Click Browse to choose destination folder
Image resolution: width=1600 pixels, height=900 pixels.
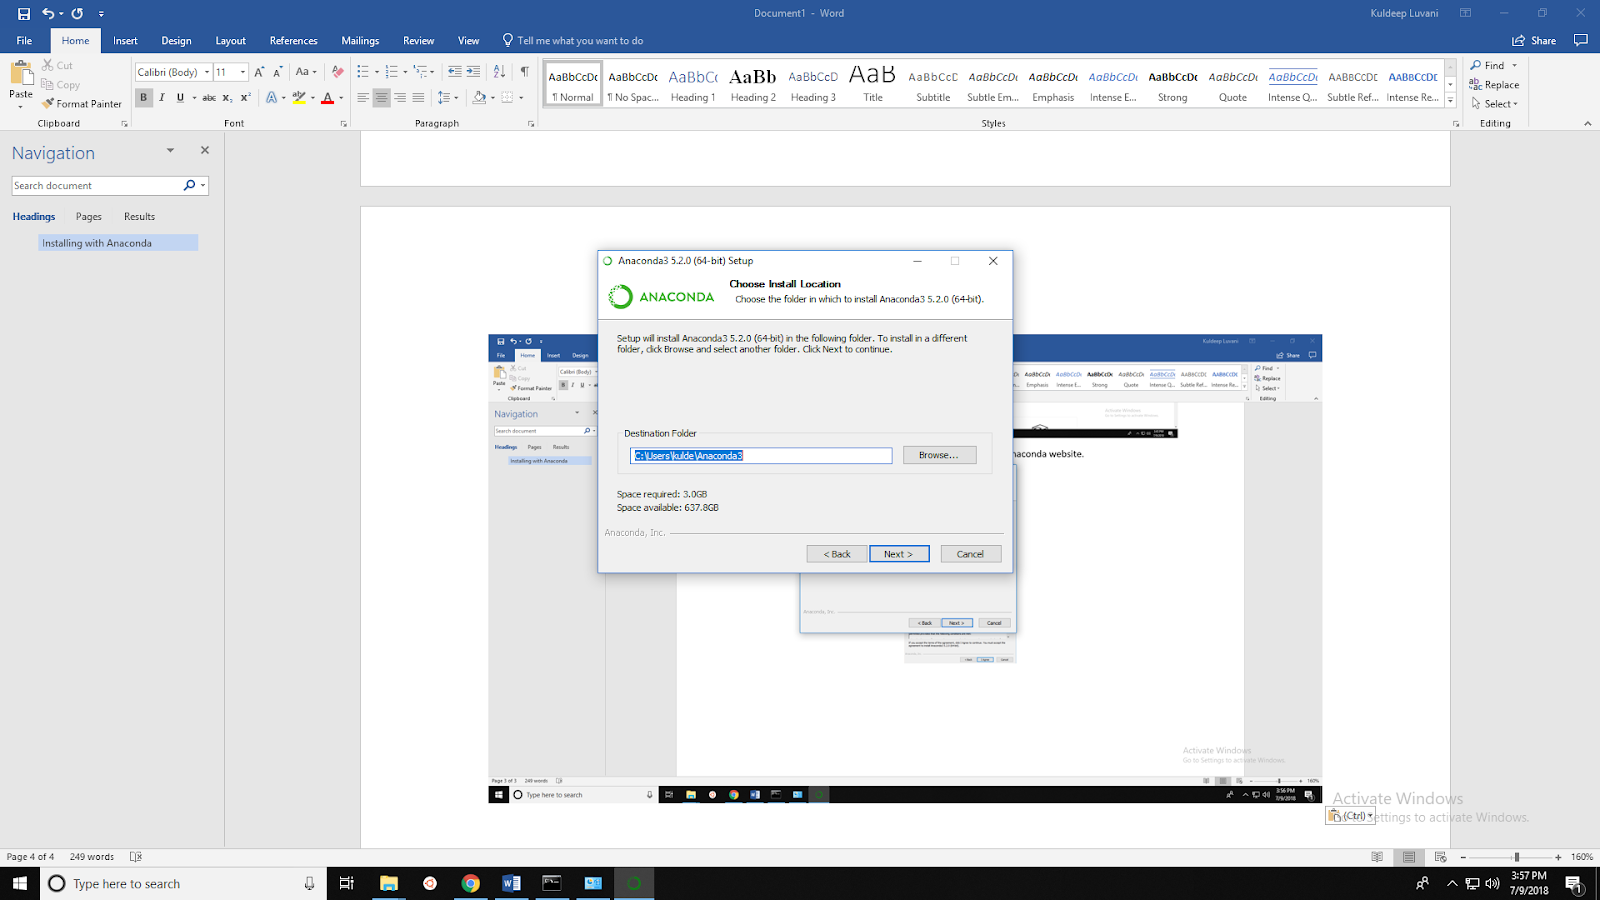tap(938, 455)
